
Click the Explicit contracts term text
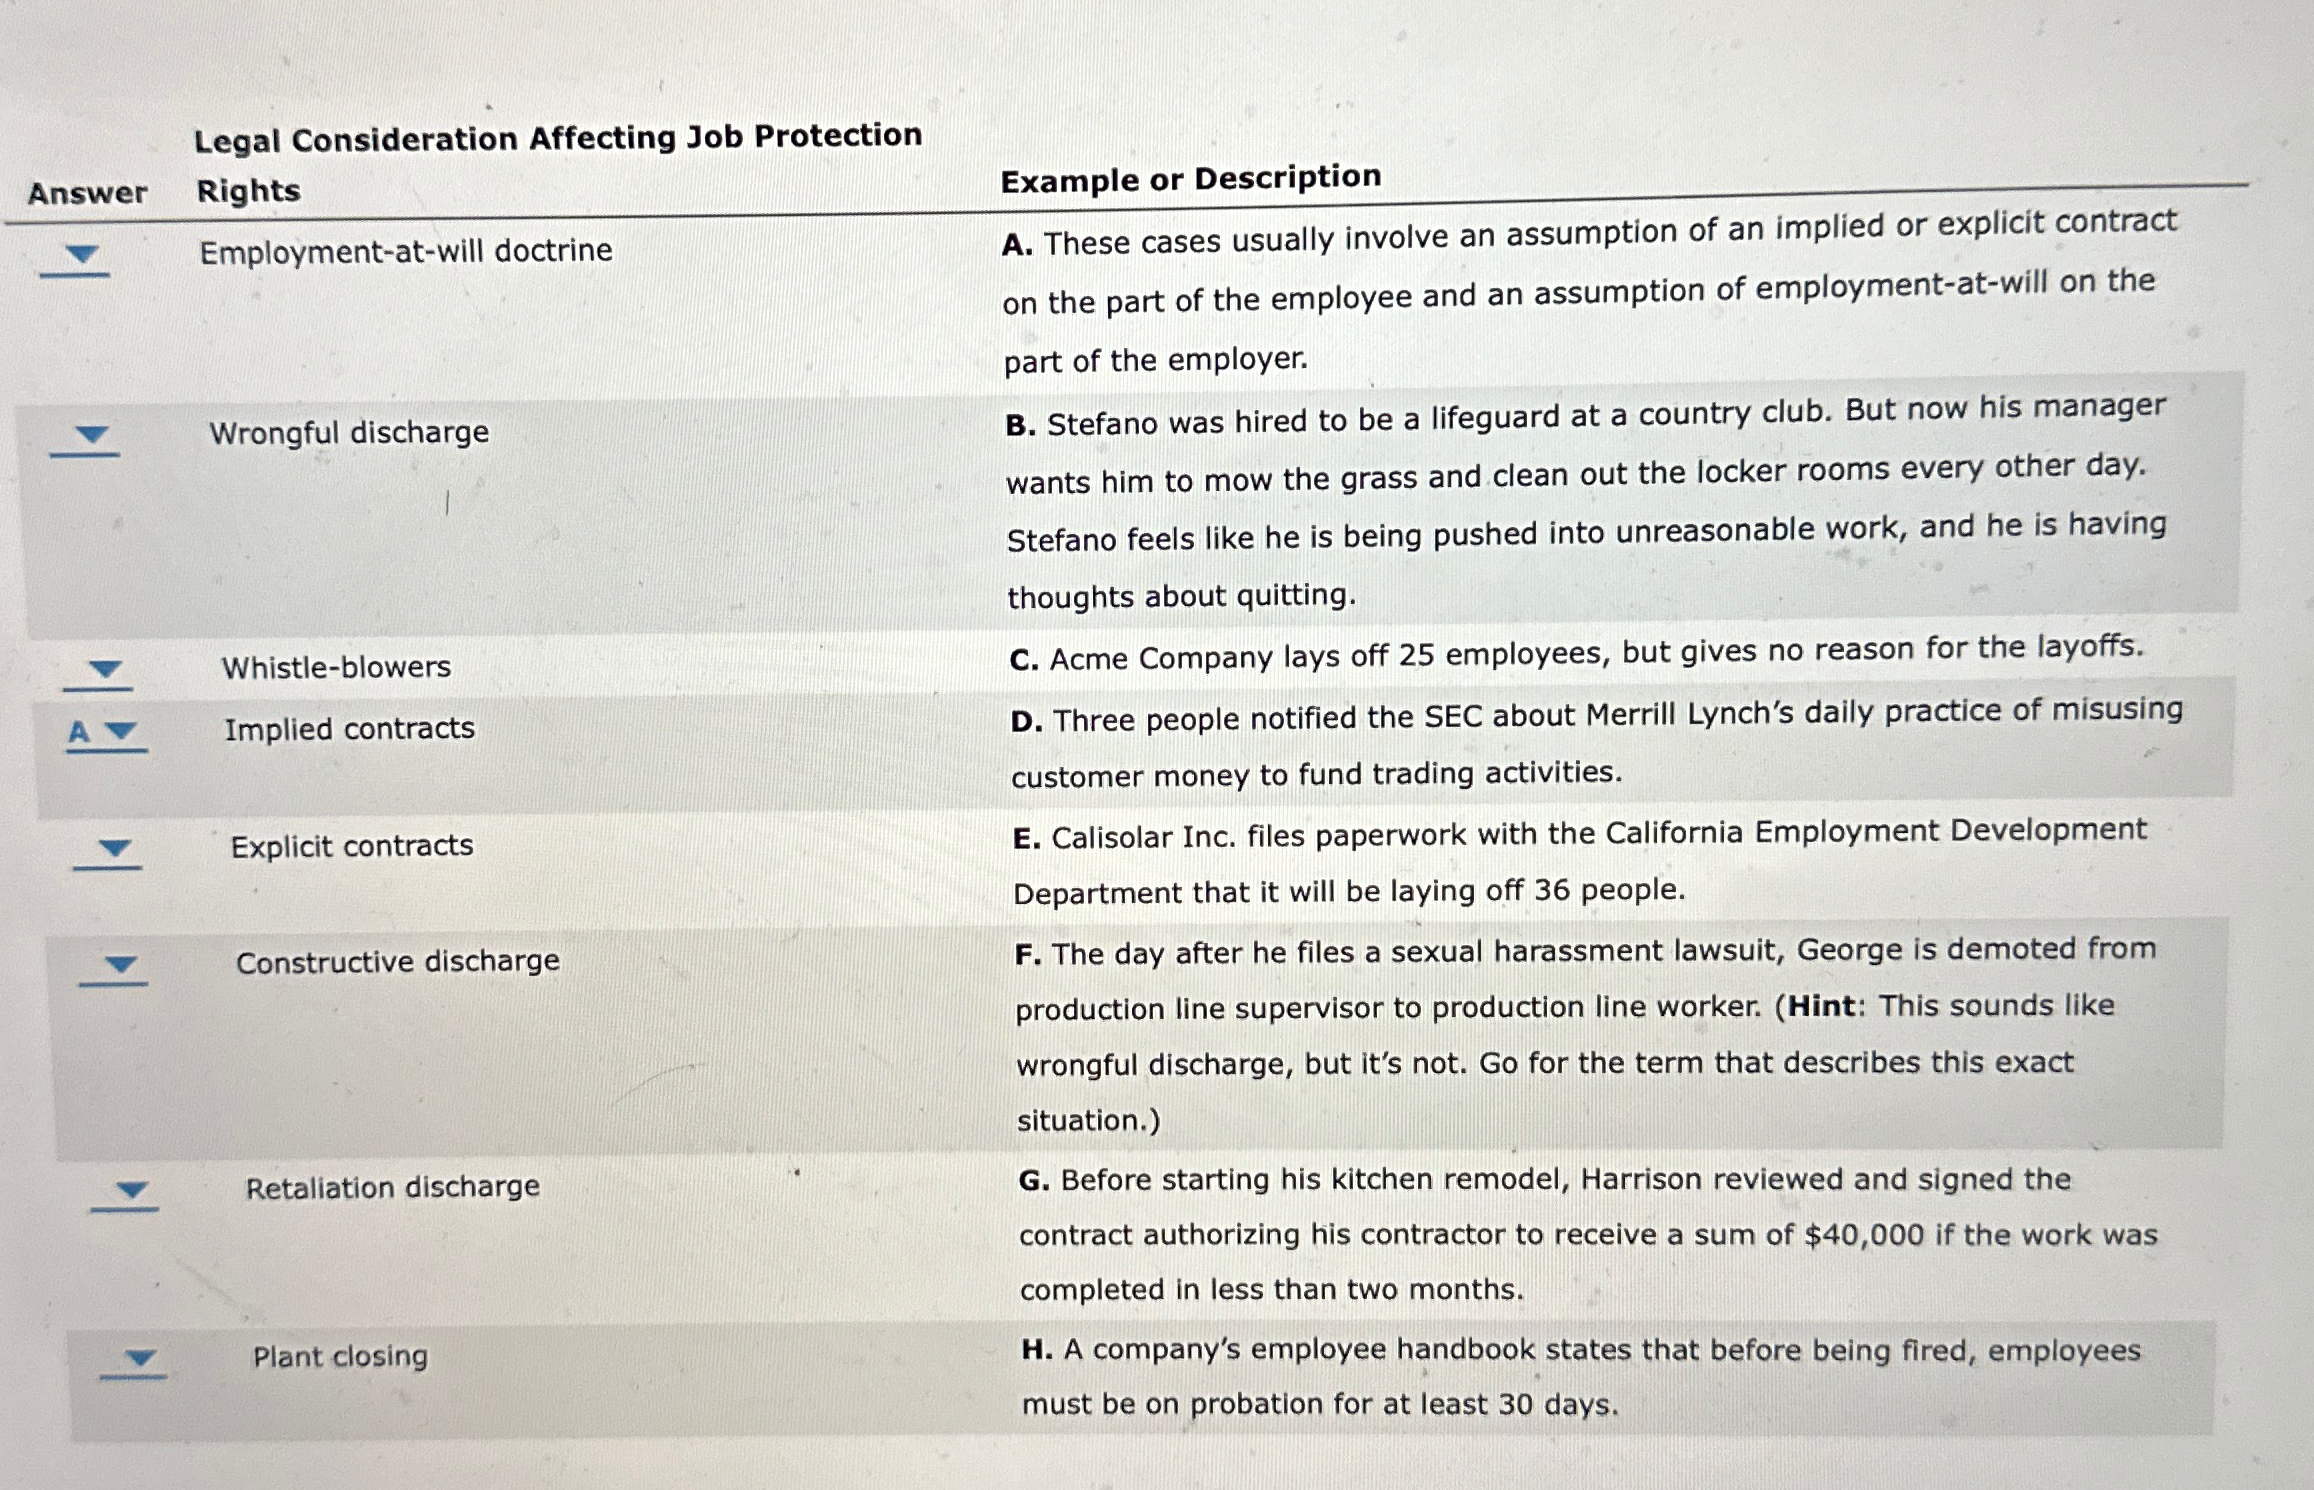point(352,847)
